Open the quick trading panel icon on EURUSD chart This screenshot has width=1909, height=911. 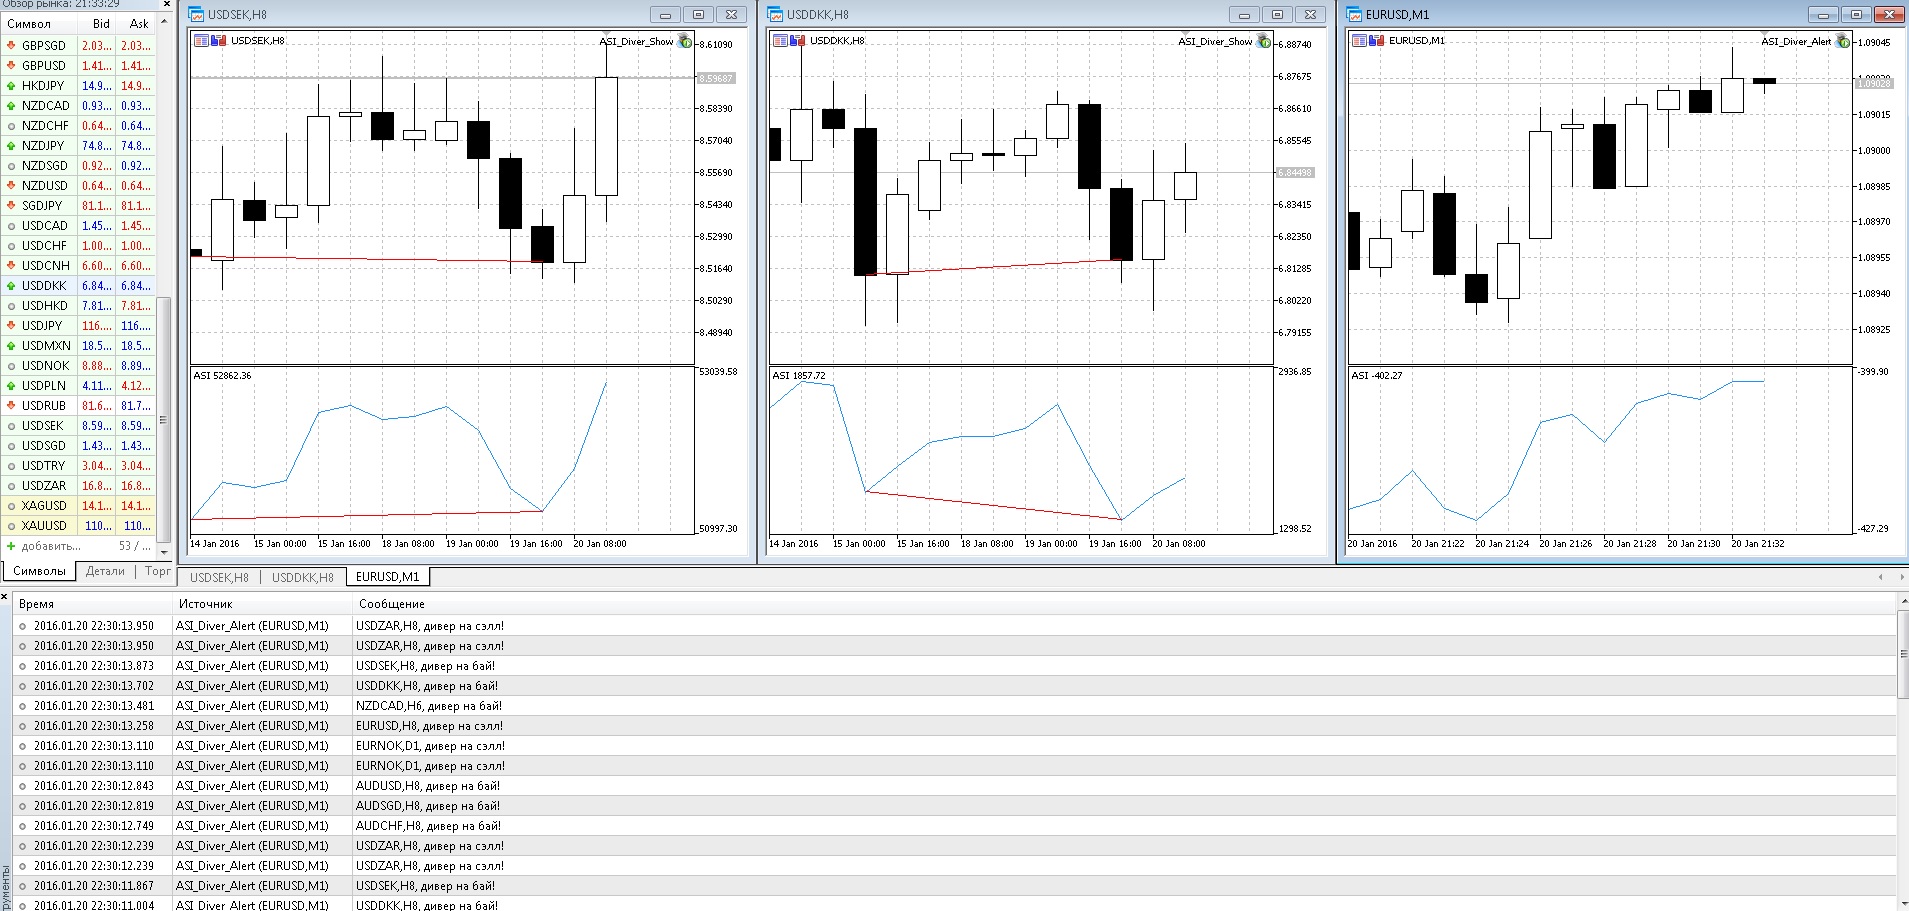click(x=1359, y=41)
